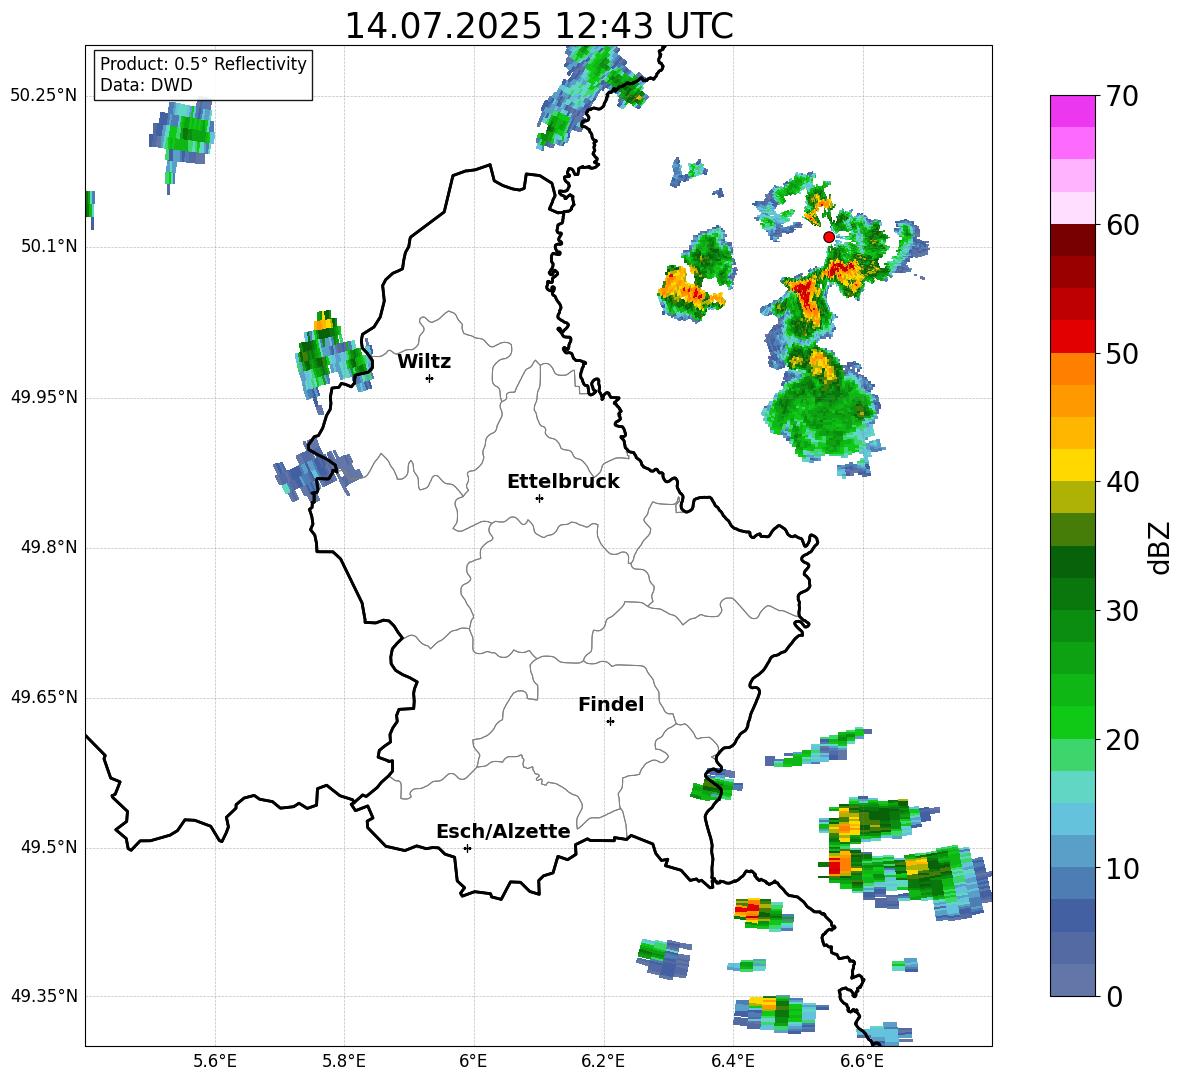Viewport: 1184px width, 1081px height.
Task: Click the 6°E longitude label
Action: (x=473, y=1061)
